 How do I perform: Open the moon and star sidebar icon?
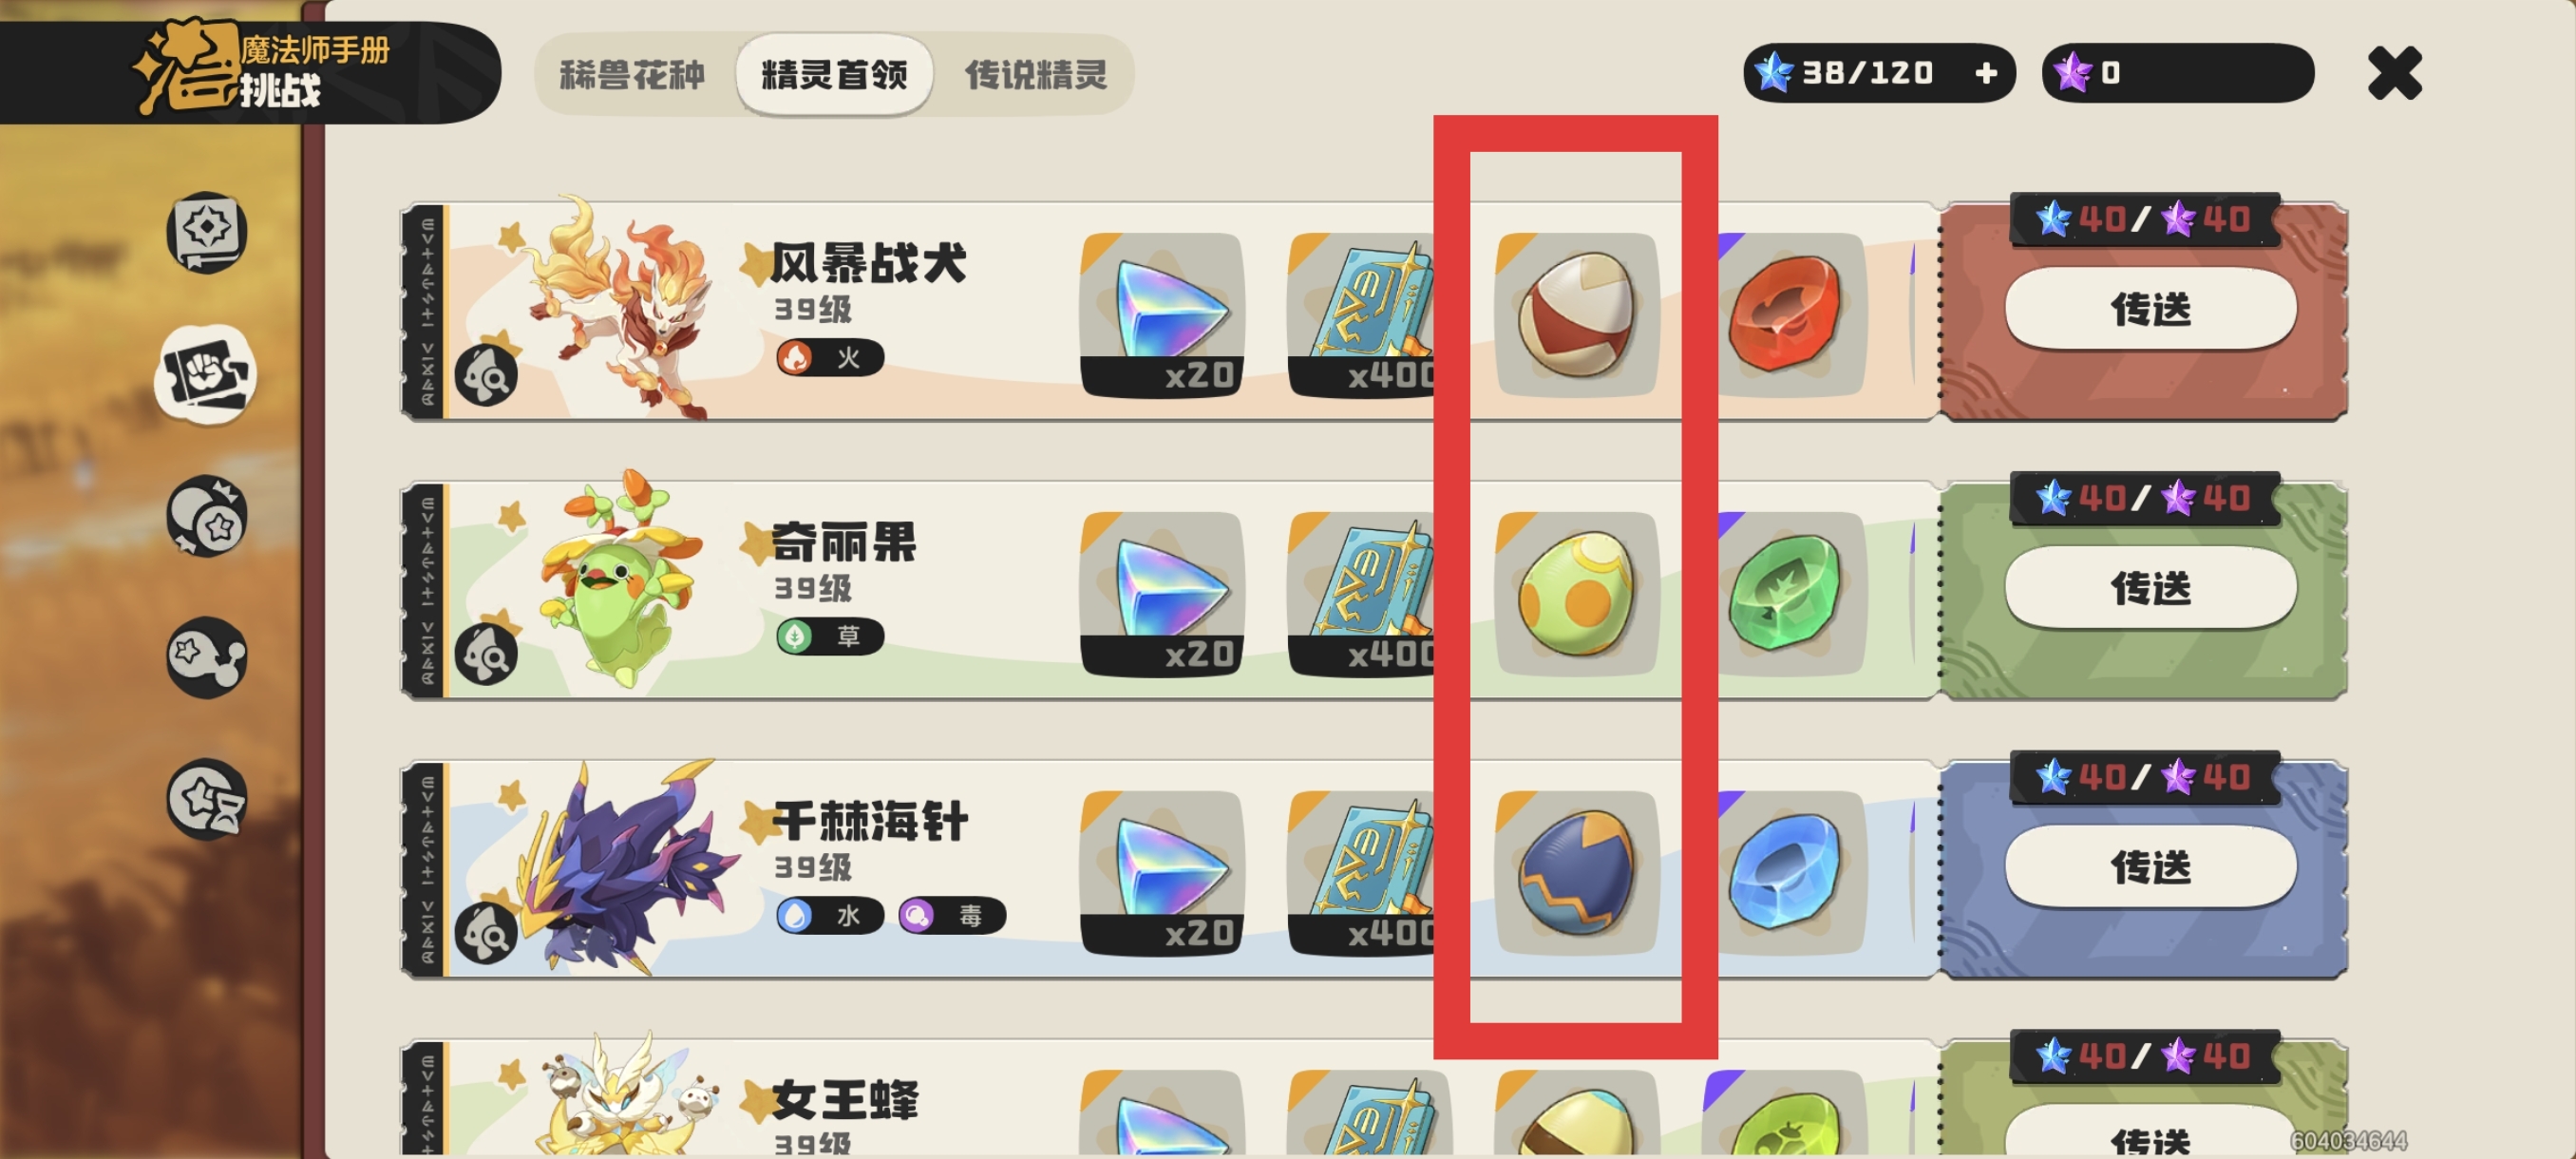click(x=207, y=516)
